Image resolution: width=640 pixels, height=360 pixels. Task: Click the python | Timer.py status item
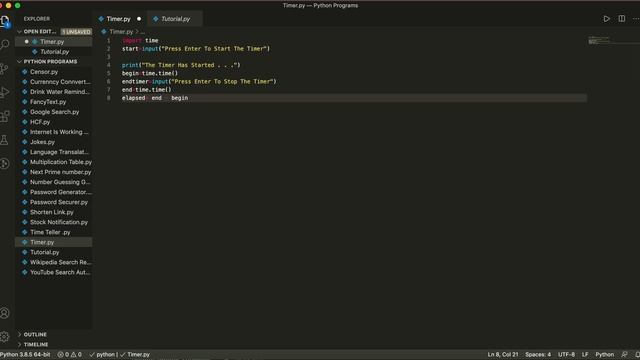(x=120, y=355)
